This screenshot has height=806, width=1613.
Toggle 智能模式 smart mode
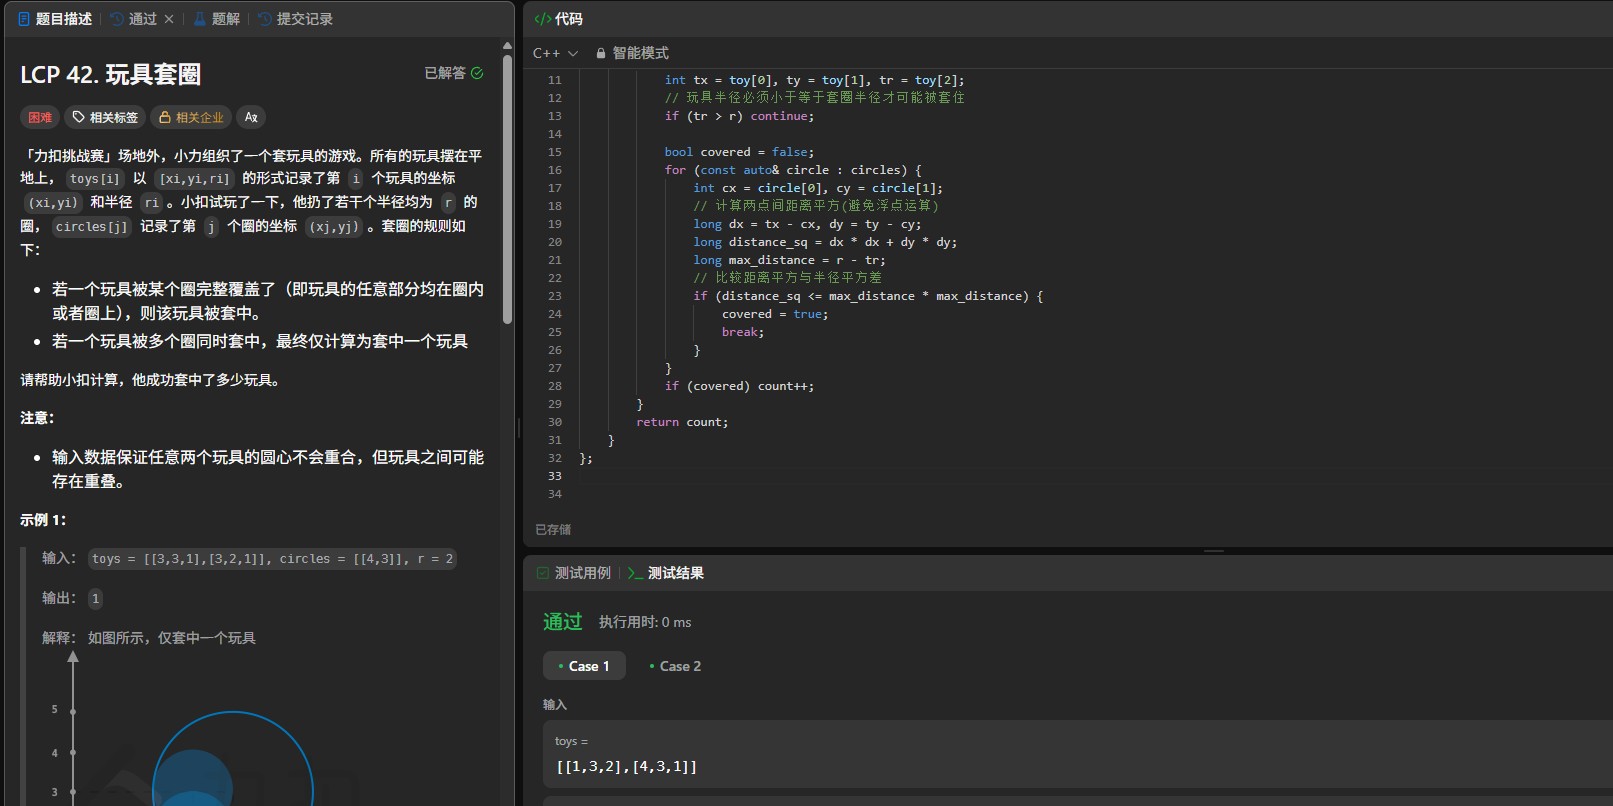tap(640, 53)
